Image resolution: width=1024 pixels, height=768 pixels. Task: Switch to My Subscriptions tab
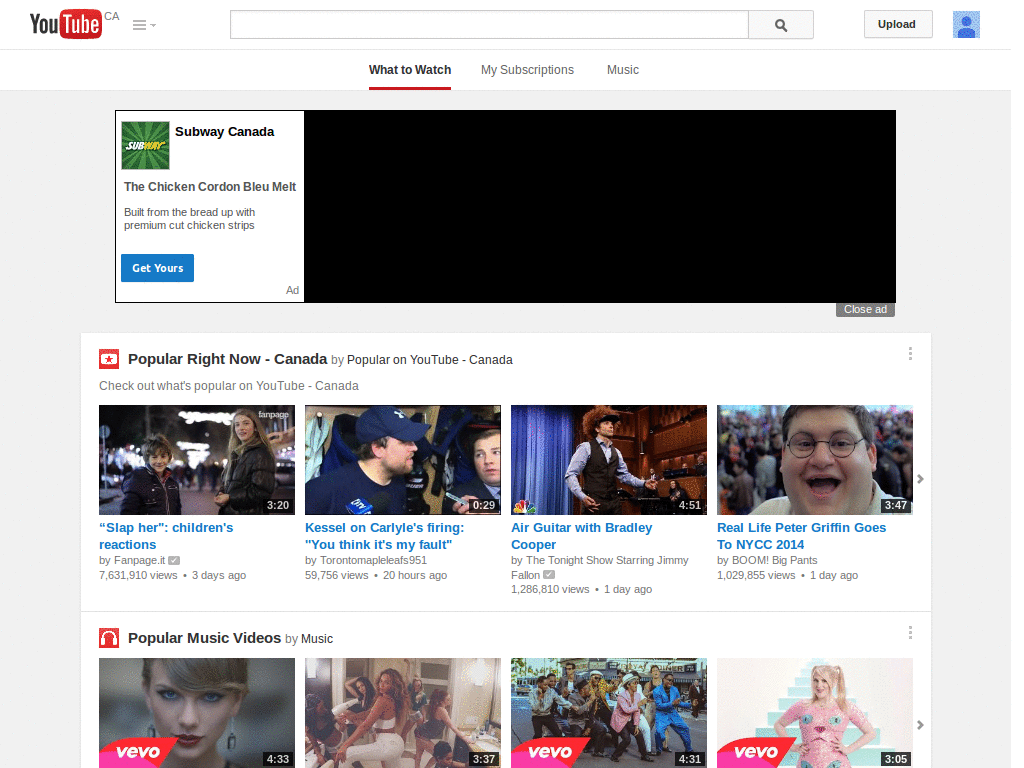[527, 70]
